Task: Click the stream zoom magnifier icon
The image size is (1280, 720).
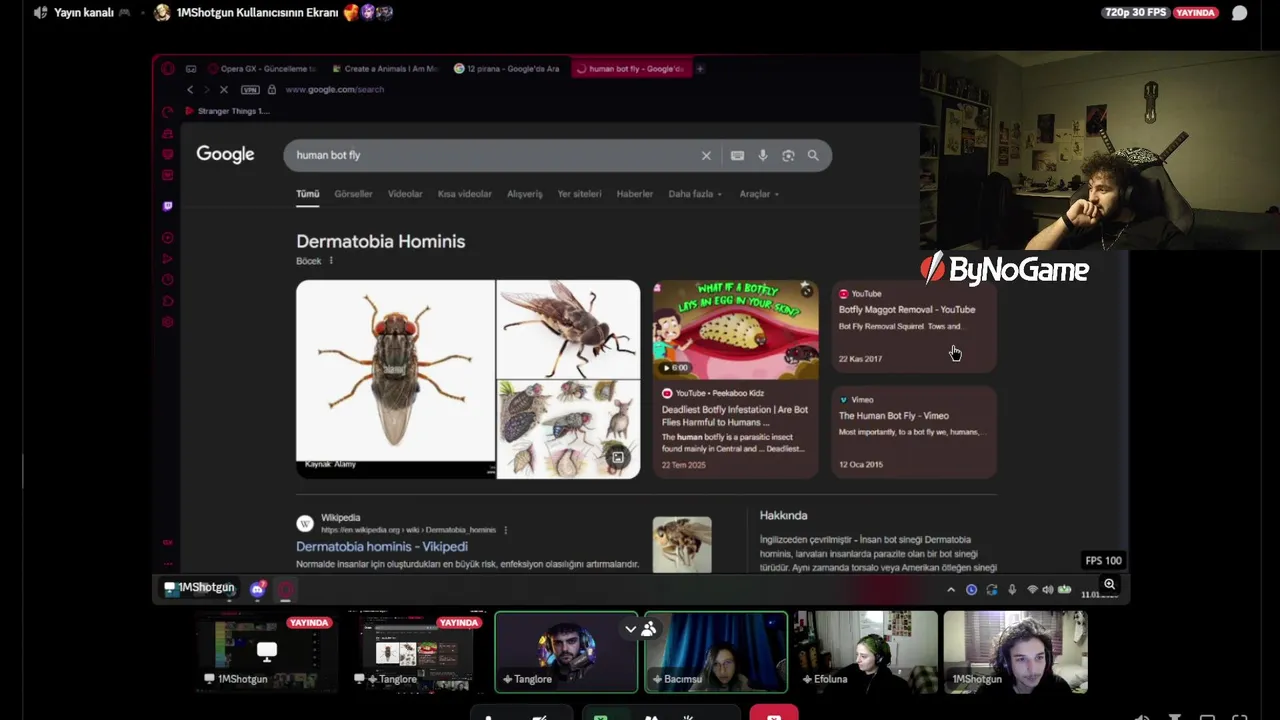Action: point(1109,584)
